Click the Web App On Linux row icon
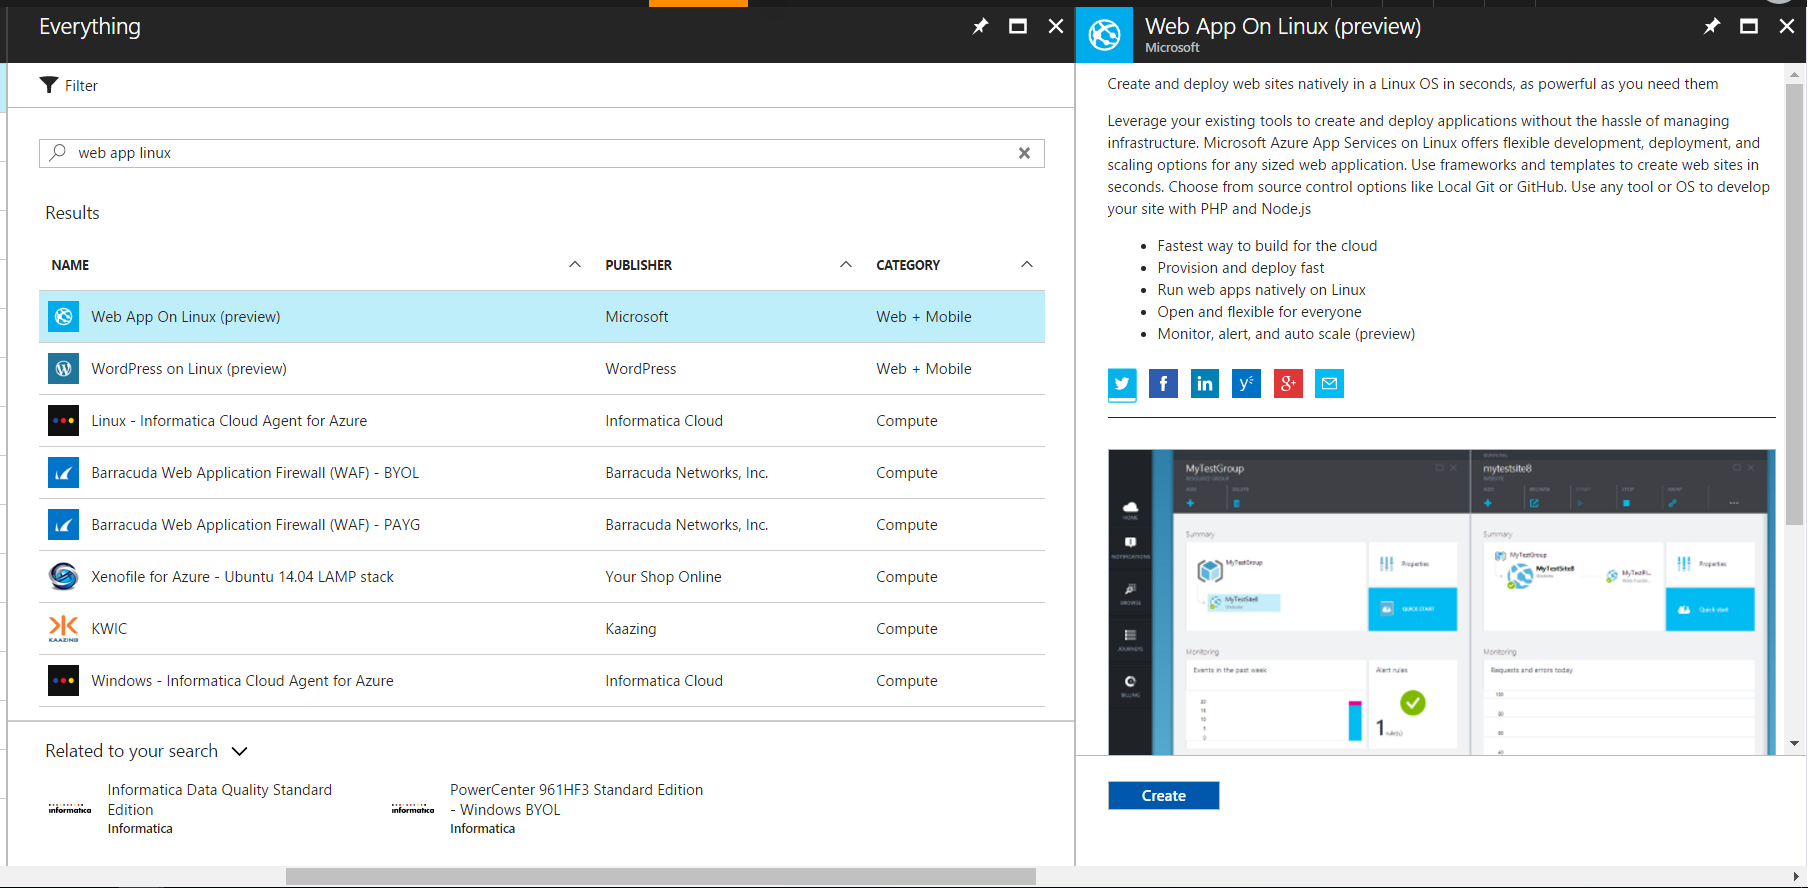 [63, 317]
